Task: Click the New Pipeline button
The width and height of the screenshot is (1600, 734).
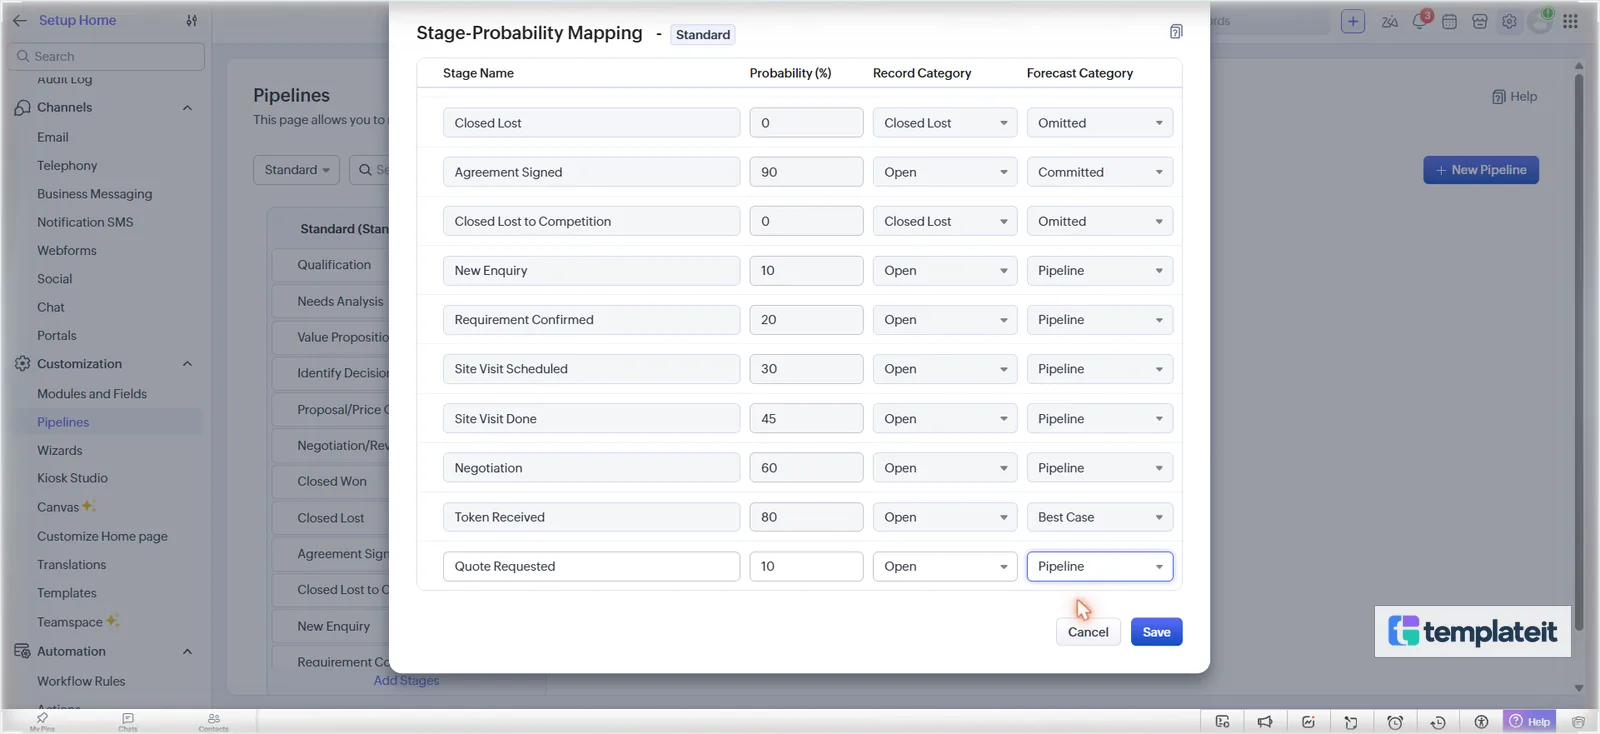Action: [x=1481, y=170]
